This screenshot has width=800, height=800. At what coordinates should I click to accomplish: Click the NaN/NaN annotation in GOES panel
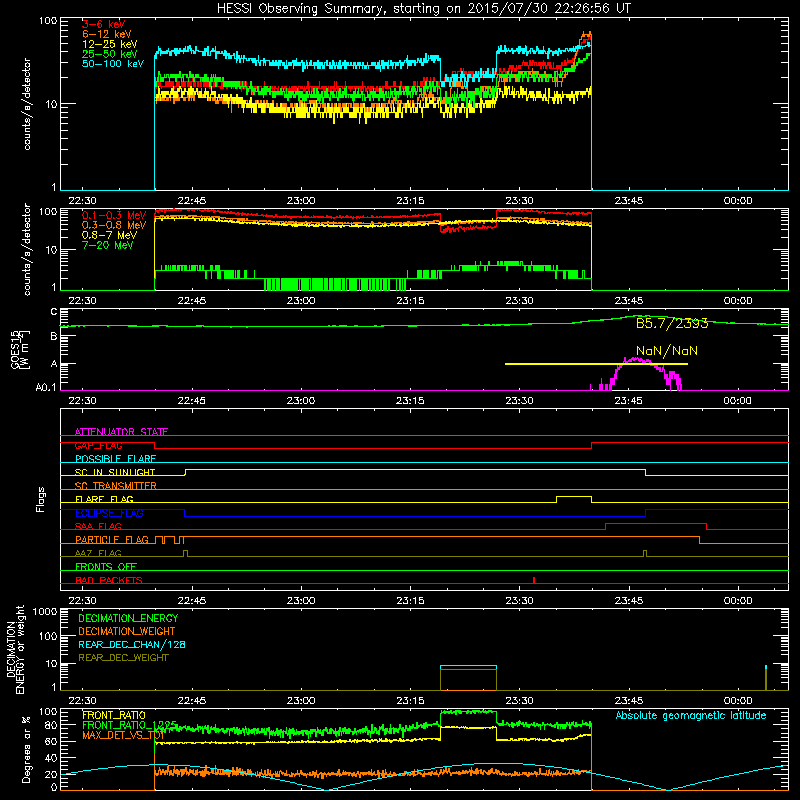(667, 351)
